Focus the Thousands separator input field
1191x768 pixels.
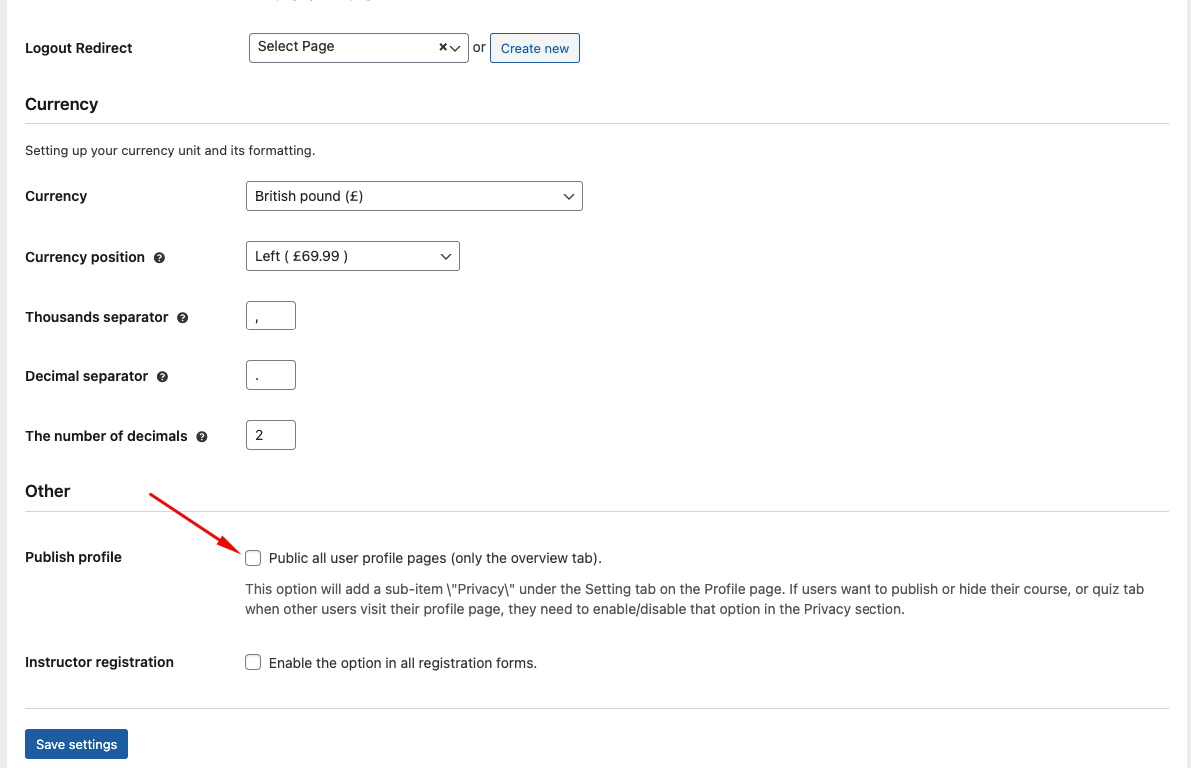[x=270, y=316]
